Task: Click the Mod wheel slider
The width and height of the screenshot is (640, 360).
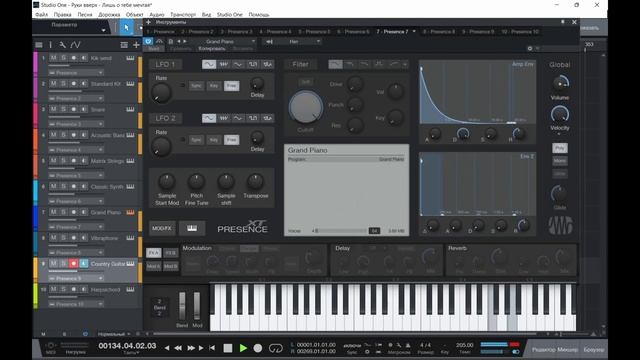Action: 197,306
